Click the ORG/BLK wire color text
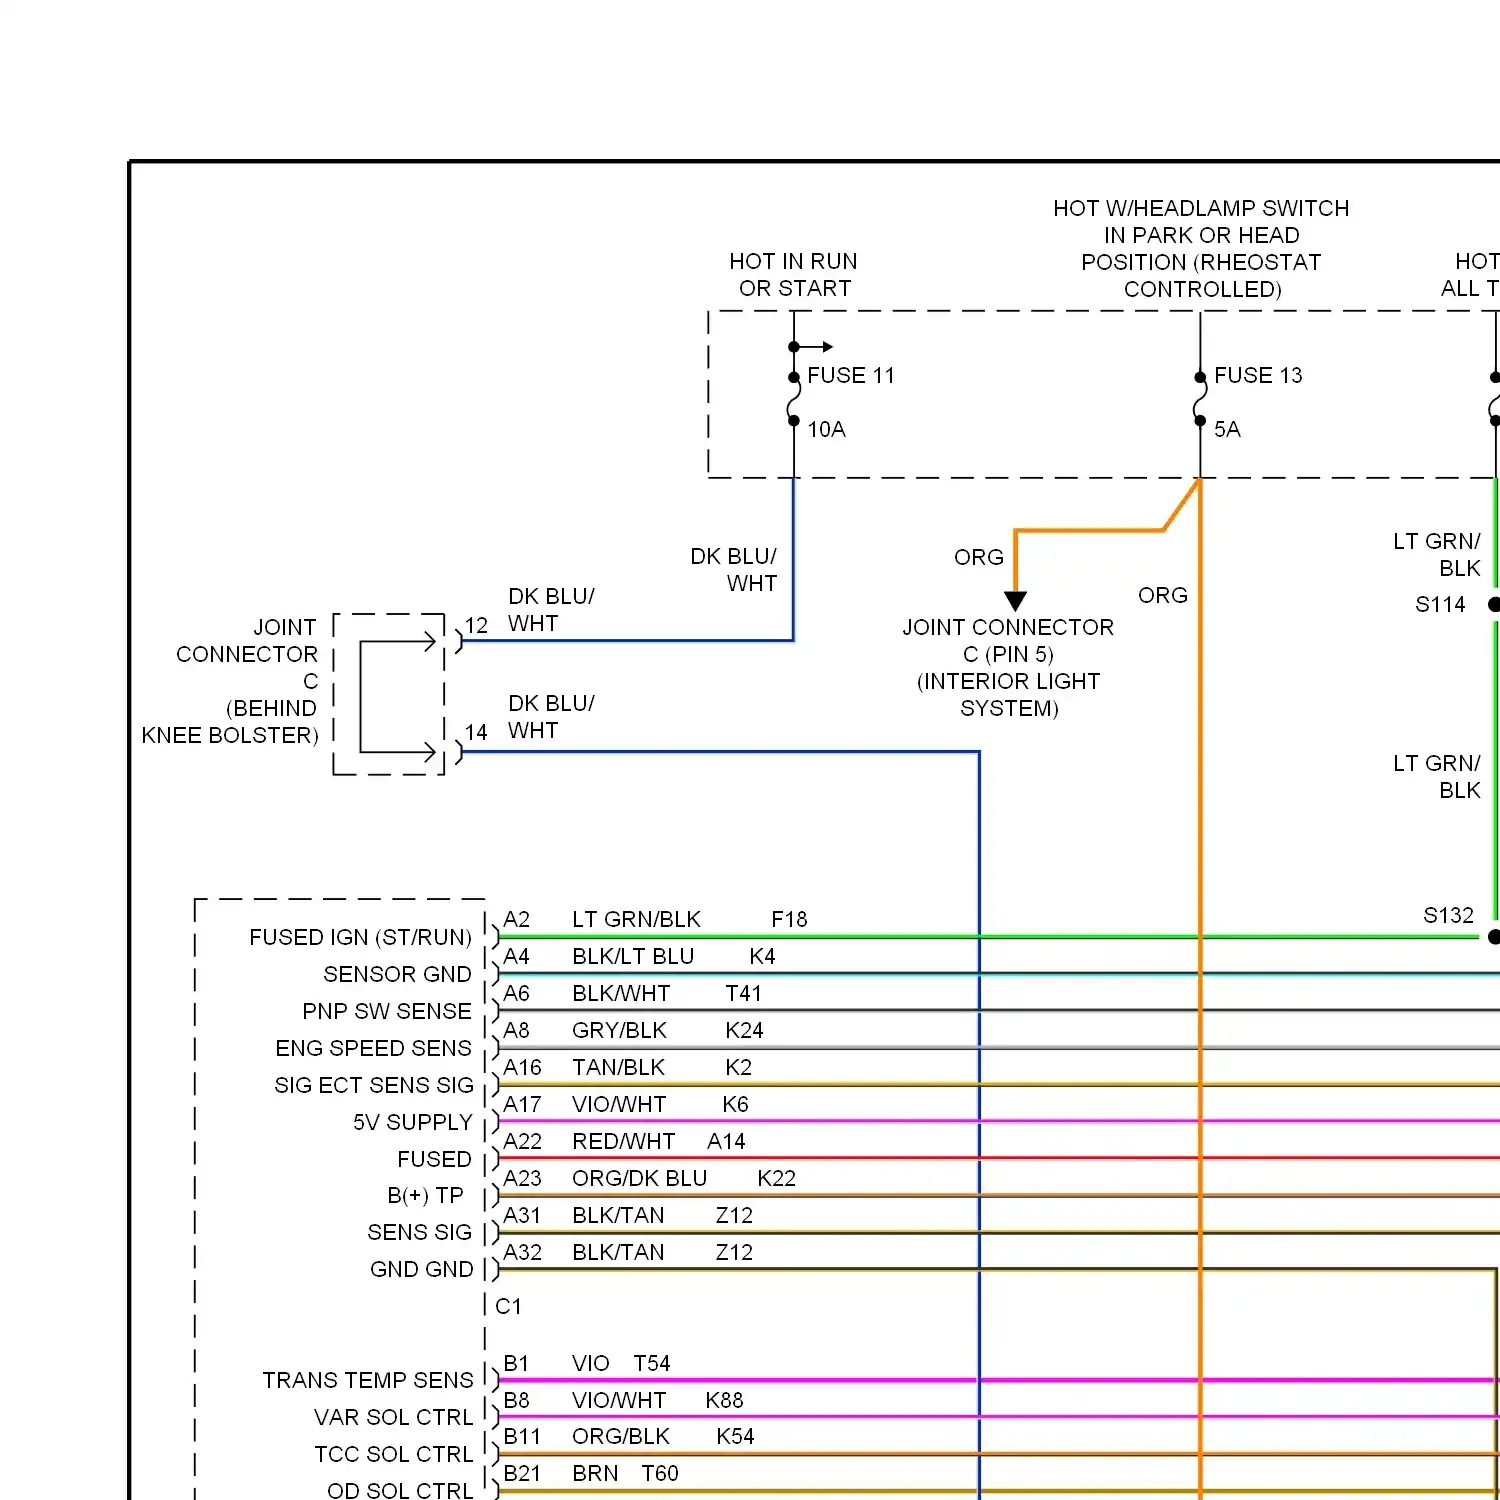The image size is (1500, 1500). [621, 1436]
